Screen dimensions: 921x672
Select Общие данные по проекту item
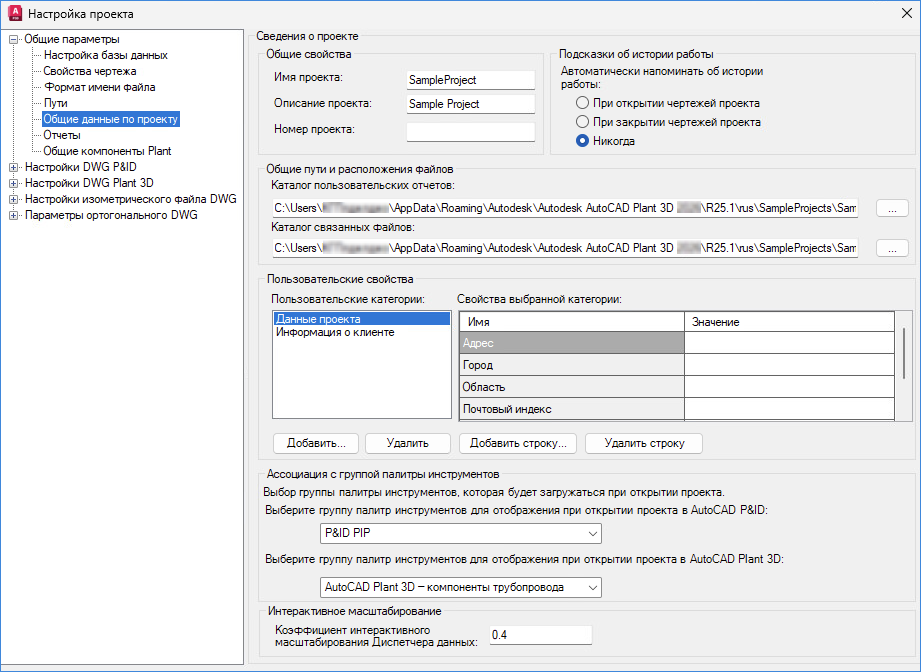(x=110, y=119)
